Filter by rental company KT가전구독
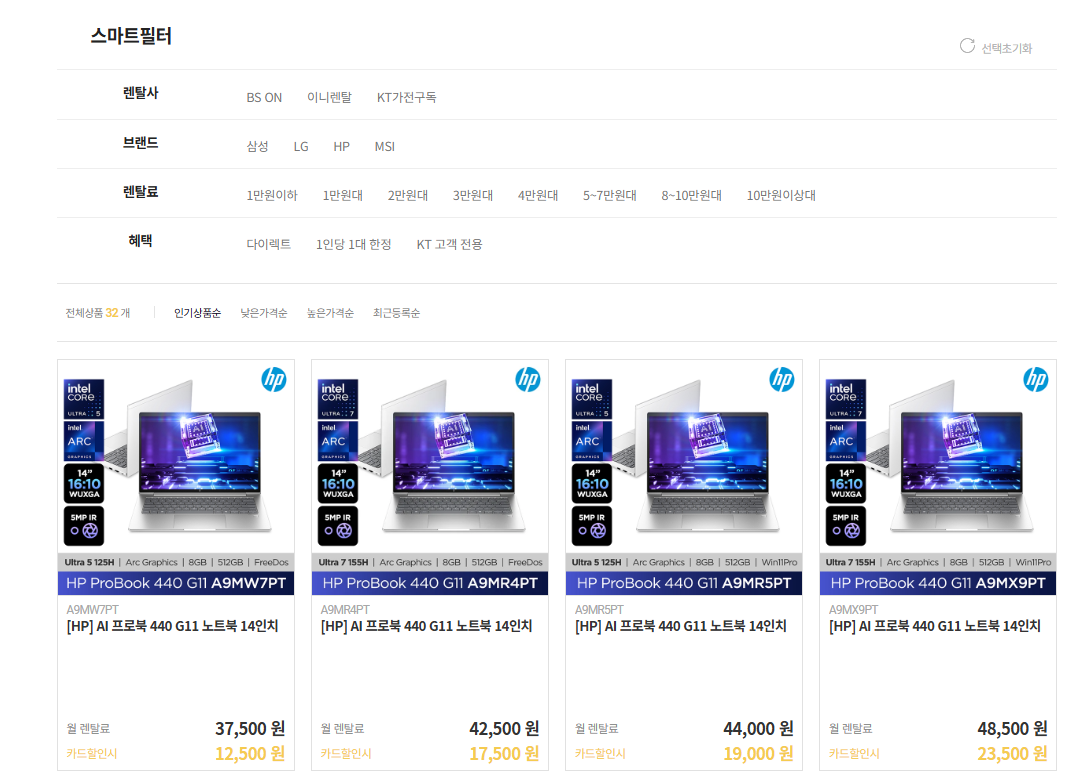The width and height of the screenshot is (1072, 775). [406, 97]
